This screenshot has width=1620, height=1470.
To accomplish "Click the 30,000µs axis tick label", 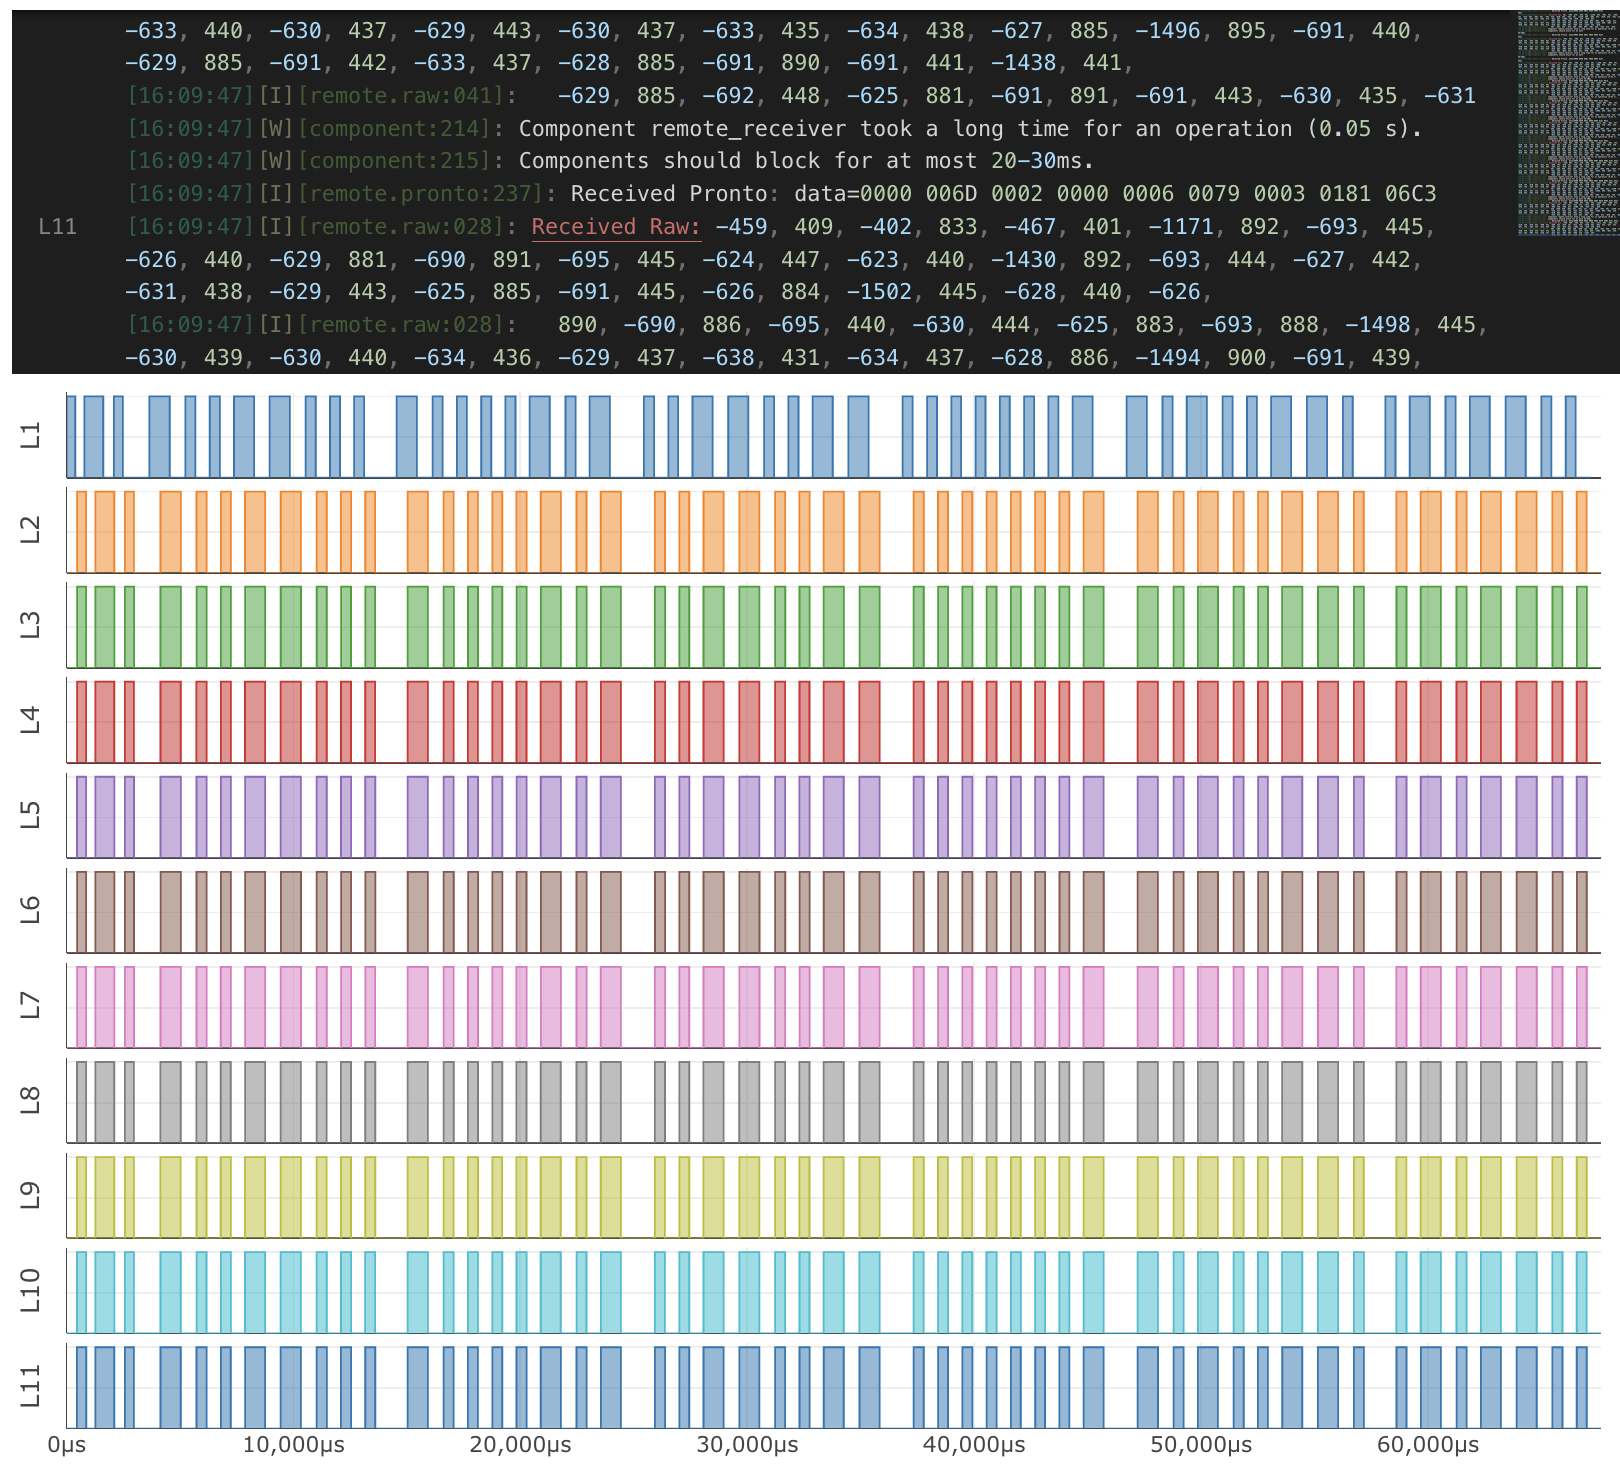I will pos(748,1446).
